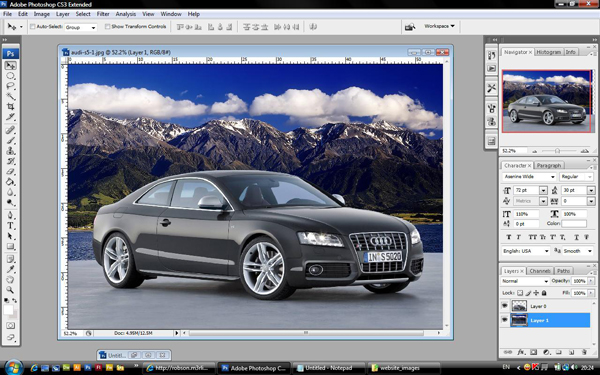
Task: Click the Navigator zoom slider handle
Action: point(558,151)
